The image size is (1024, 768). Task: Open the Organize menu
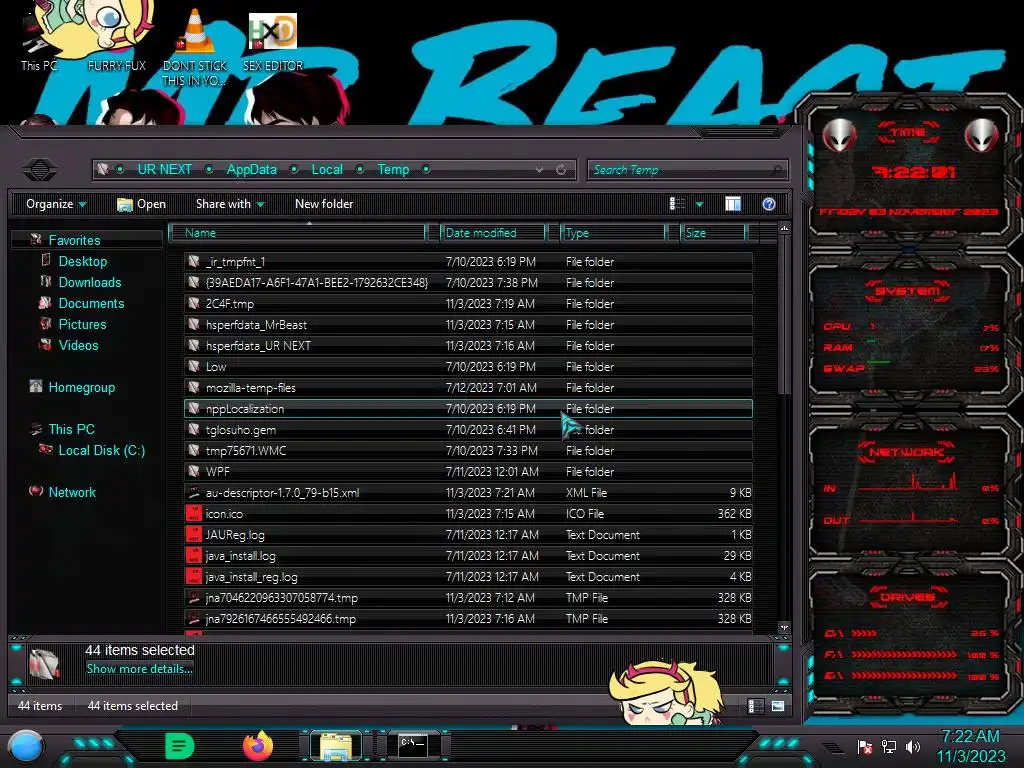56,204
